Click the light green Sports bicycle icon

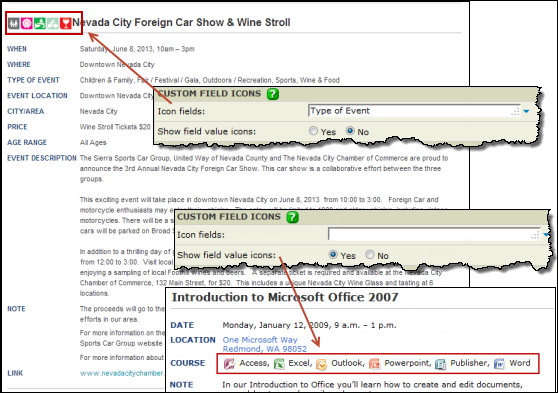tap(52, 23)
